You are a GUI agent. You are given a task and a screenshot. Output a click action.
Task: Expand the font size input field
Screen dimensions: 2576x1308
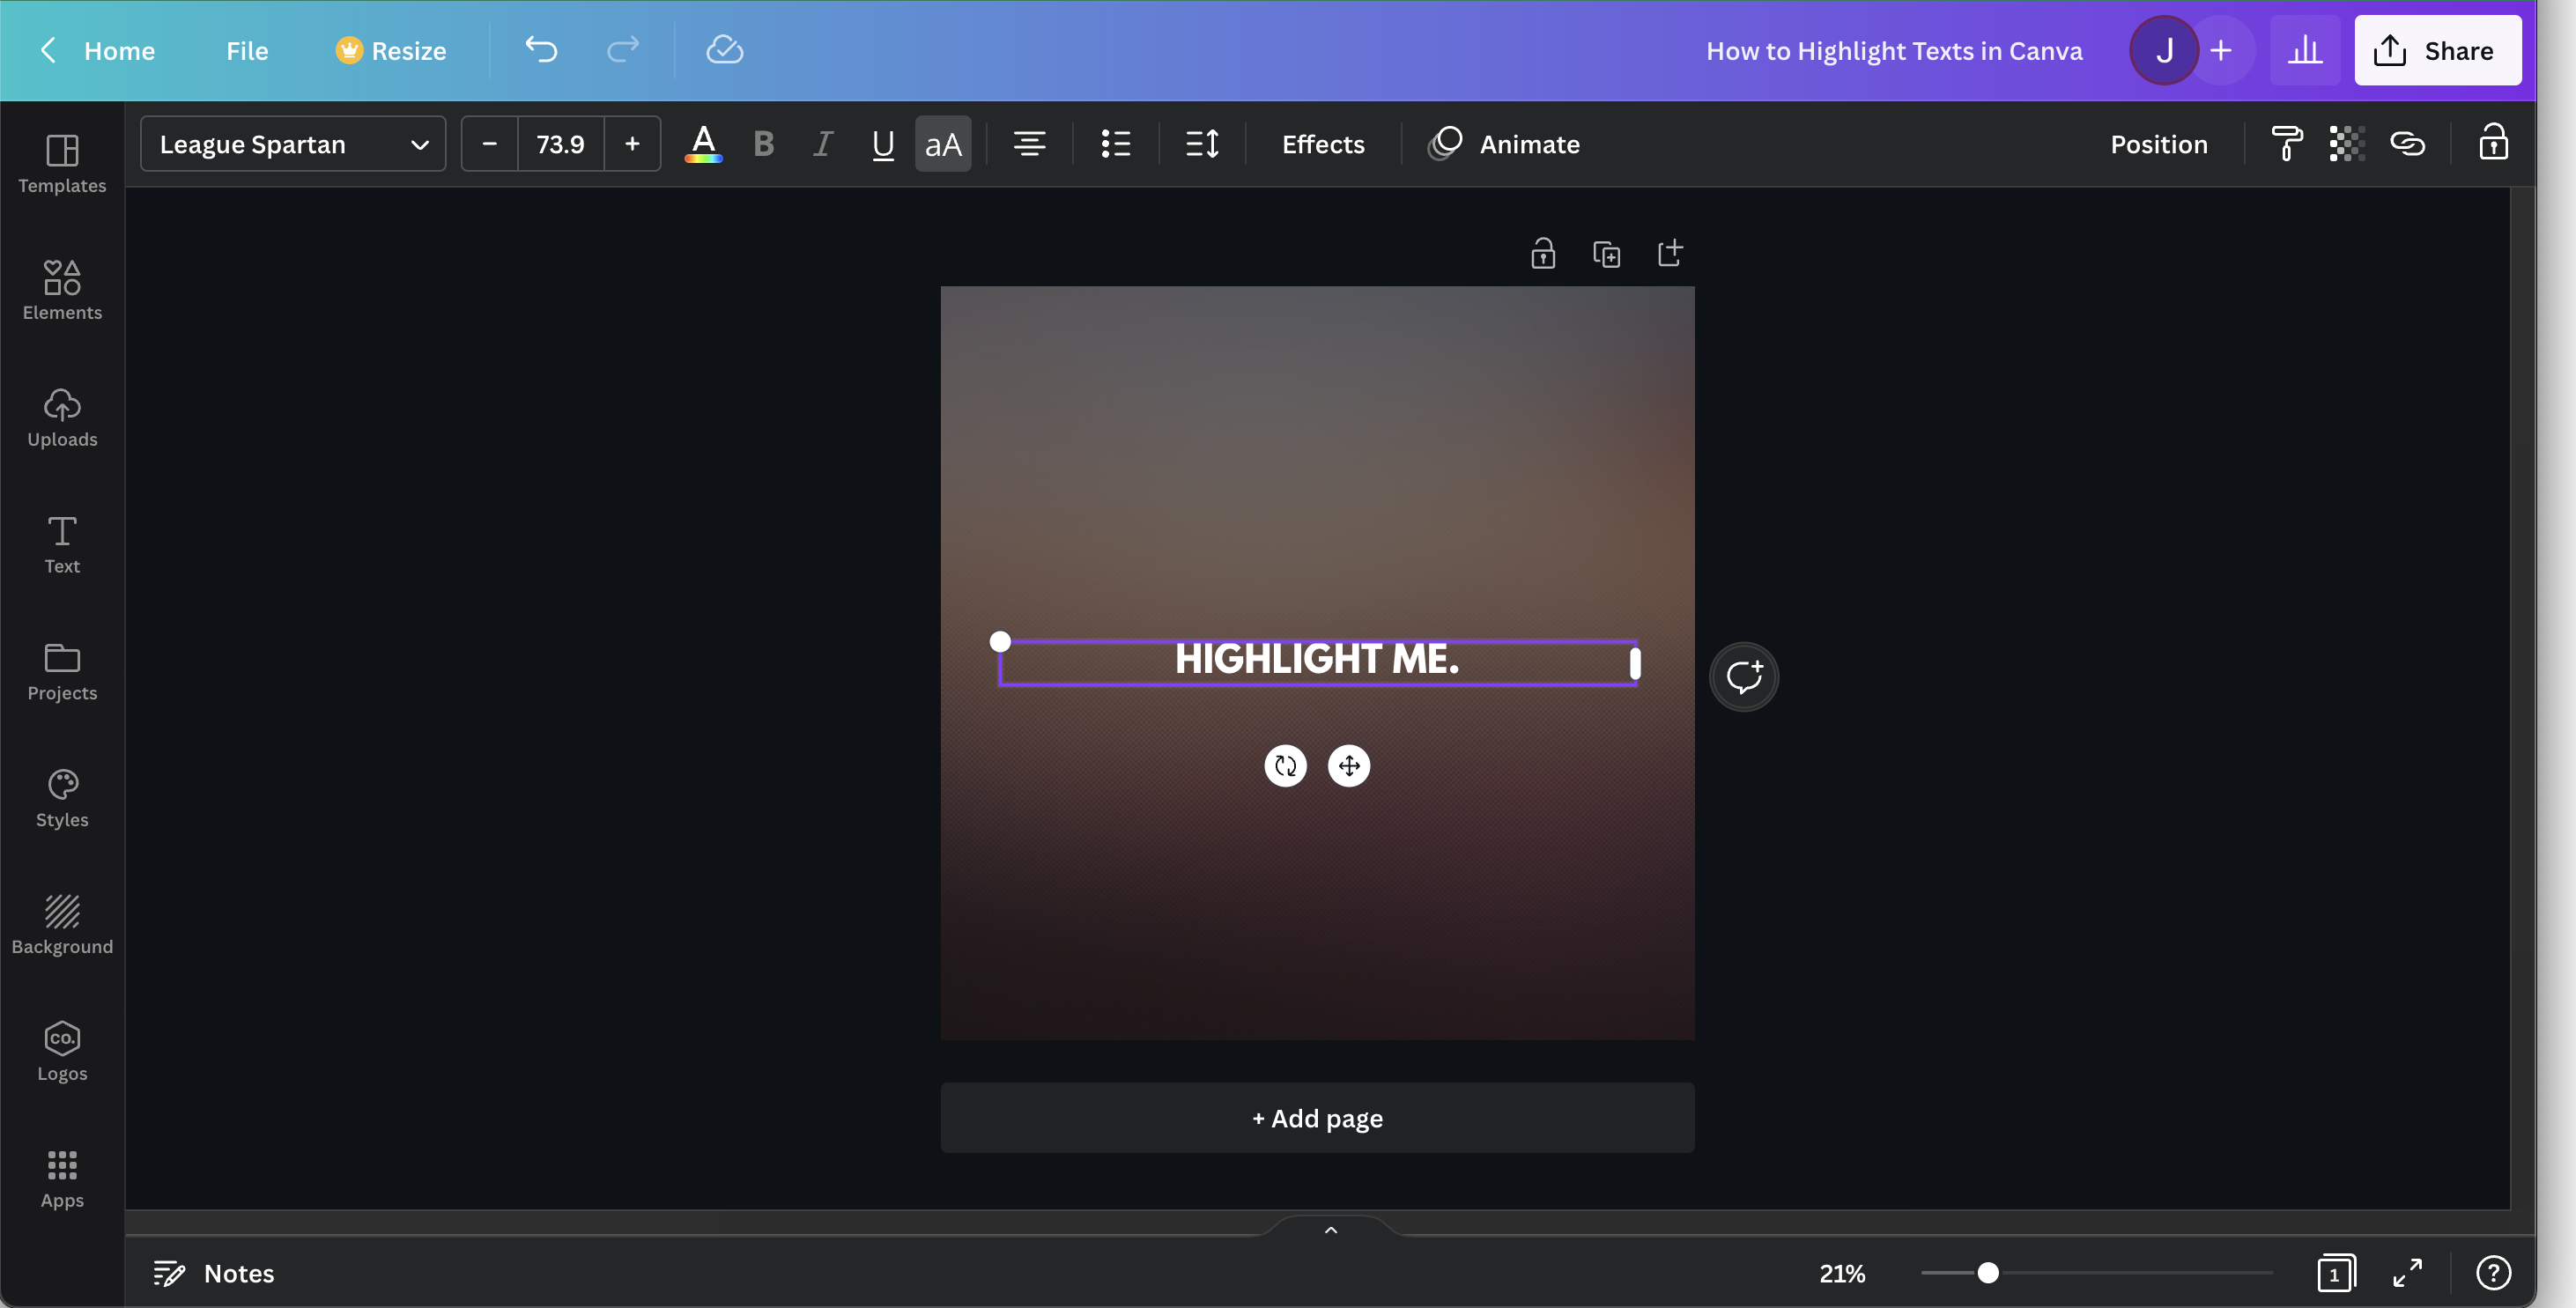pyautogui.click(x=560, y=142)
